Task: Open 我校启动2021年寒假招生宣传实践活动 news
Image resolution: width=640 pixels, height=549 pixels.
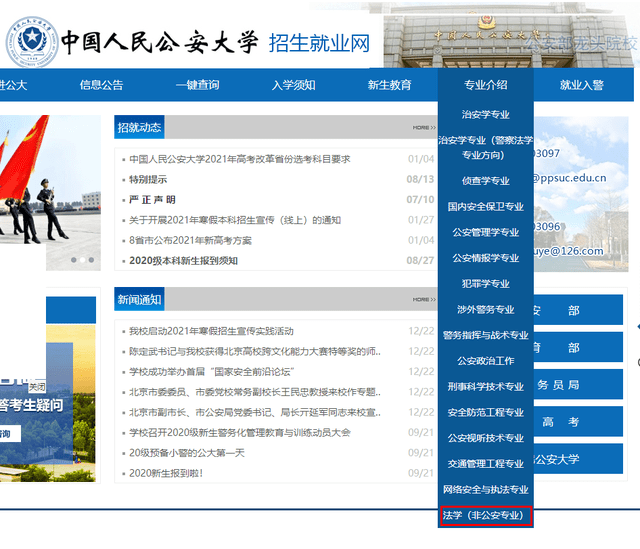Action: [x=211, y=331]
